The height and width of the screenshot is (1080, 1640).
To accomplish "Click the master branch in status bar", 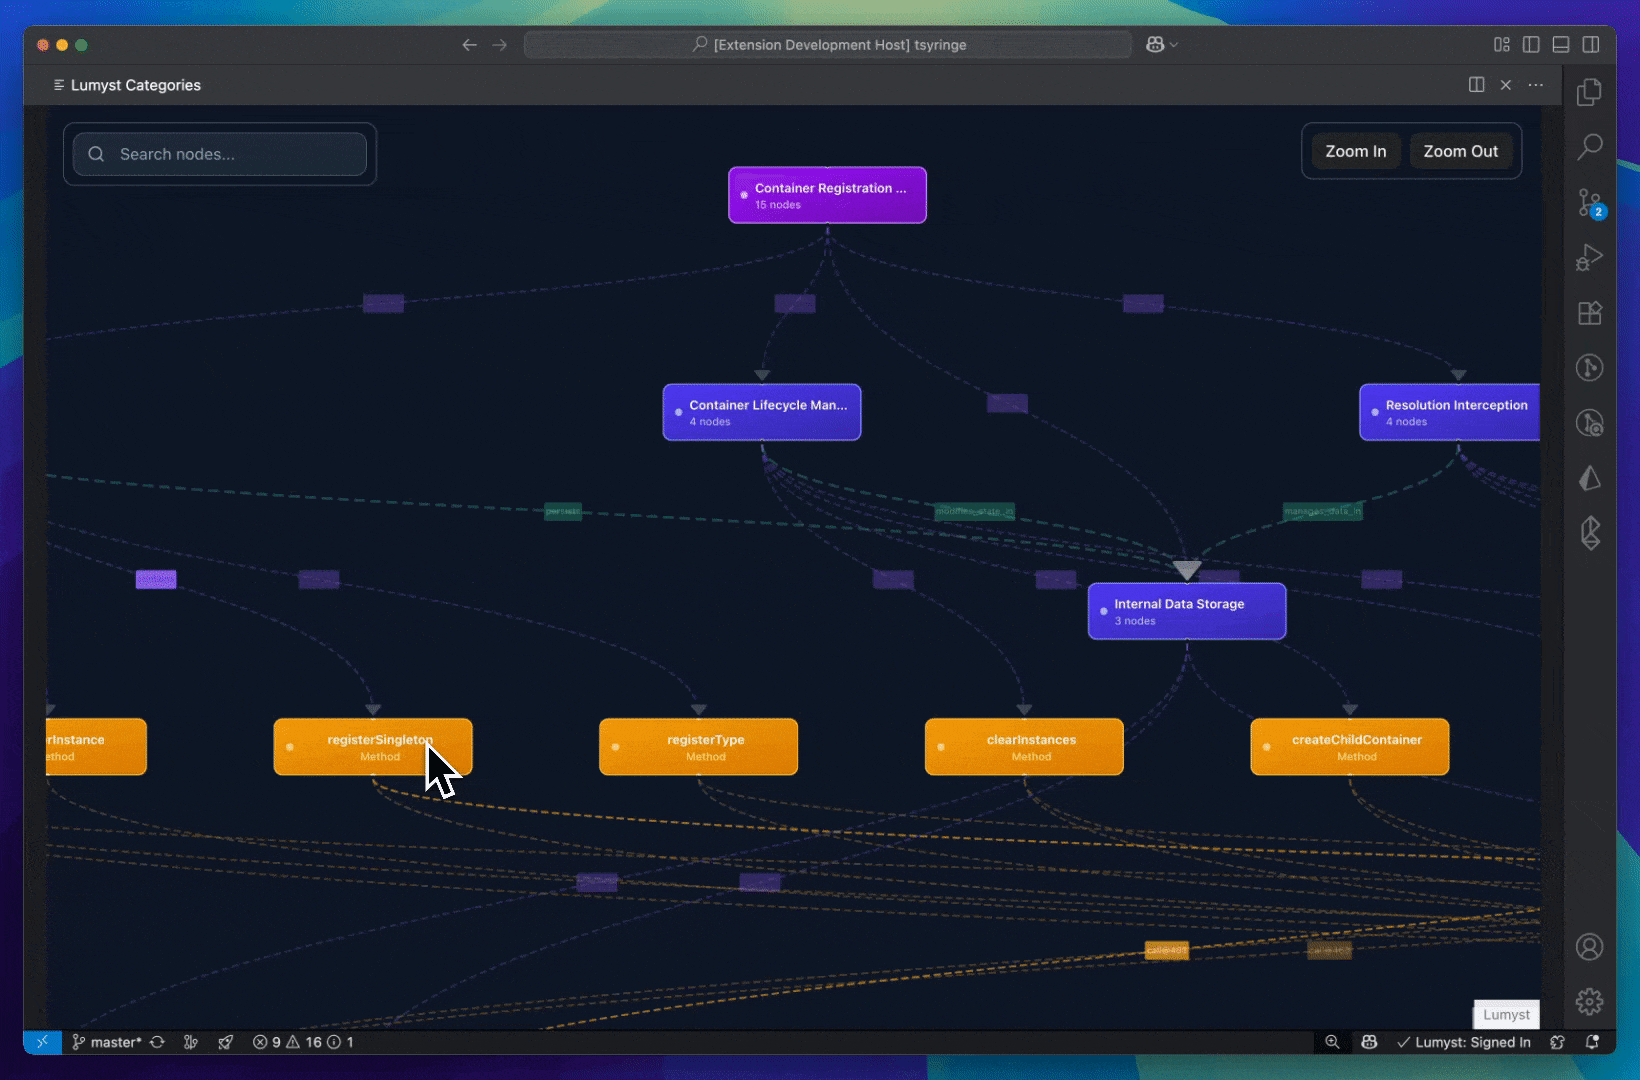I will point(107,1042).
